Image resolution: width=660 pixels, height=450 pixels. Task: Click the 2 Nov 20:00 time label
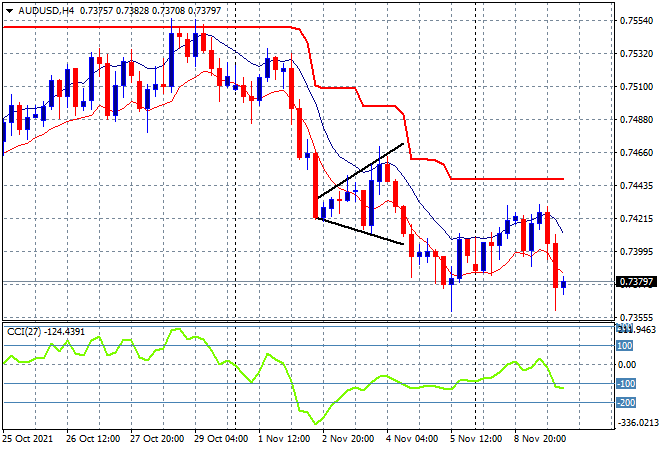(x=348, y=439)
